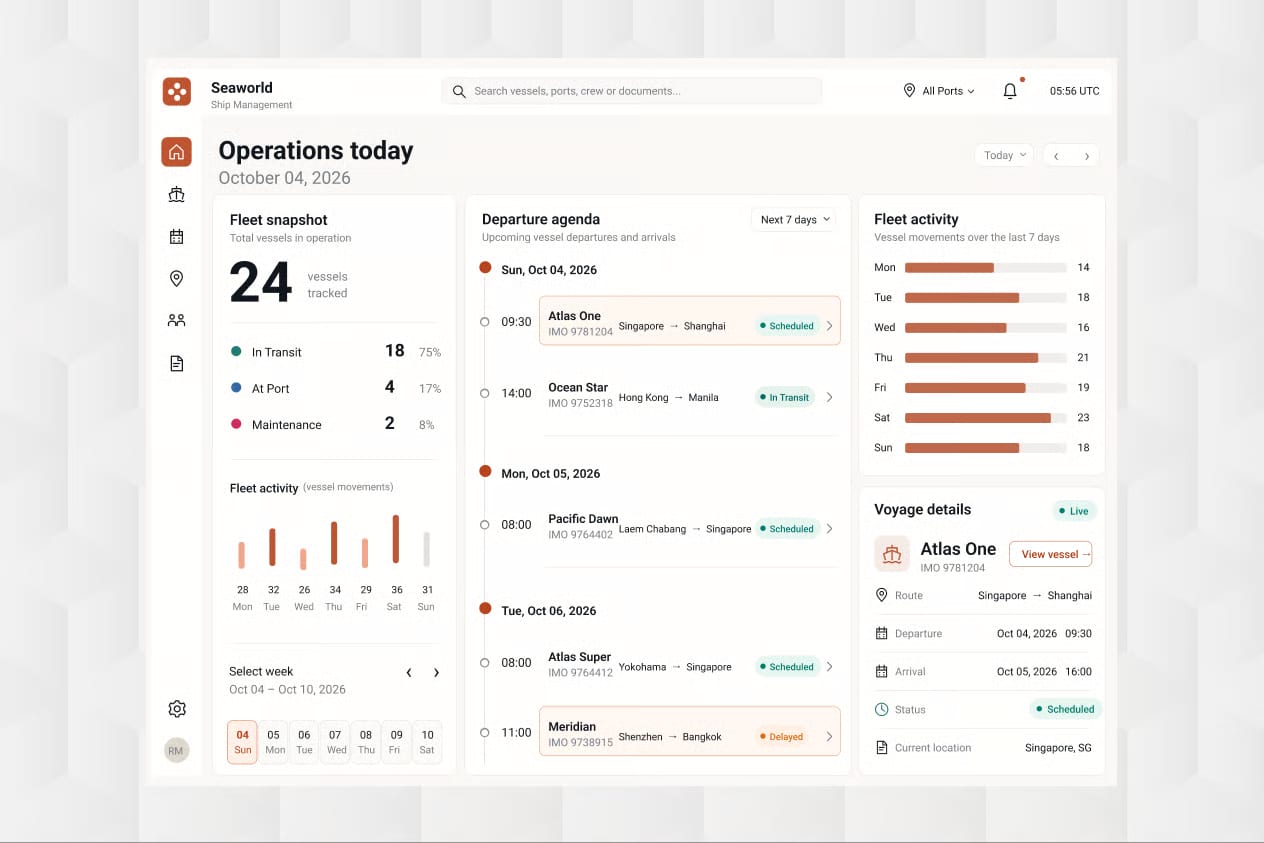Viewport: 1264px width, 843px height.
Task: Expand the Ocean Star departure chevron
Action: tap(829, 397)
